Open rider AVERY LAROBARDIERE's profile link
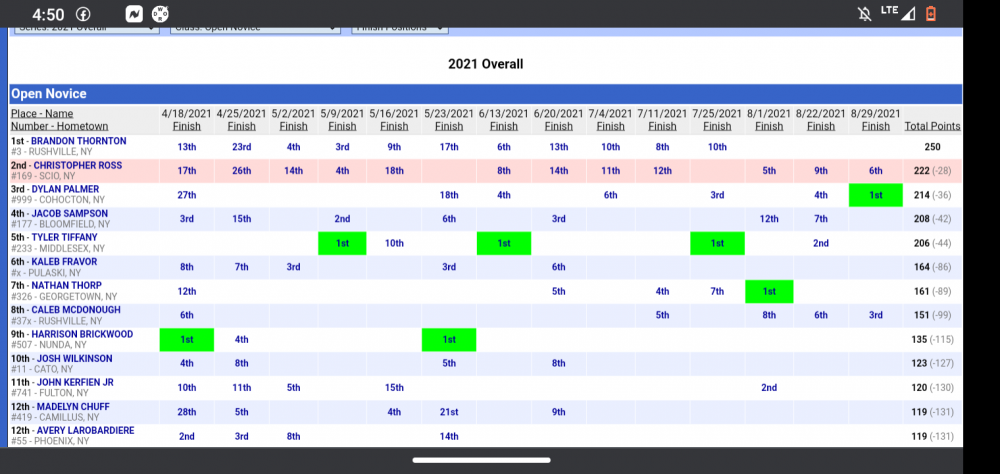The height and width of the screenshot is (474, 1000). 85,431
